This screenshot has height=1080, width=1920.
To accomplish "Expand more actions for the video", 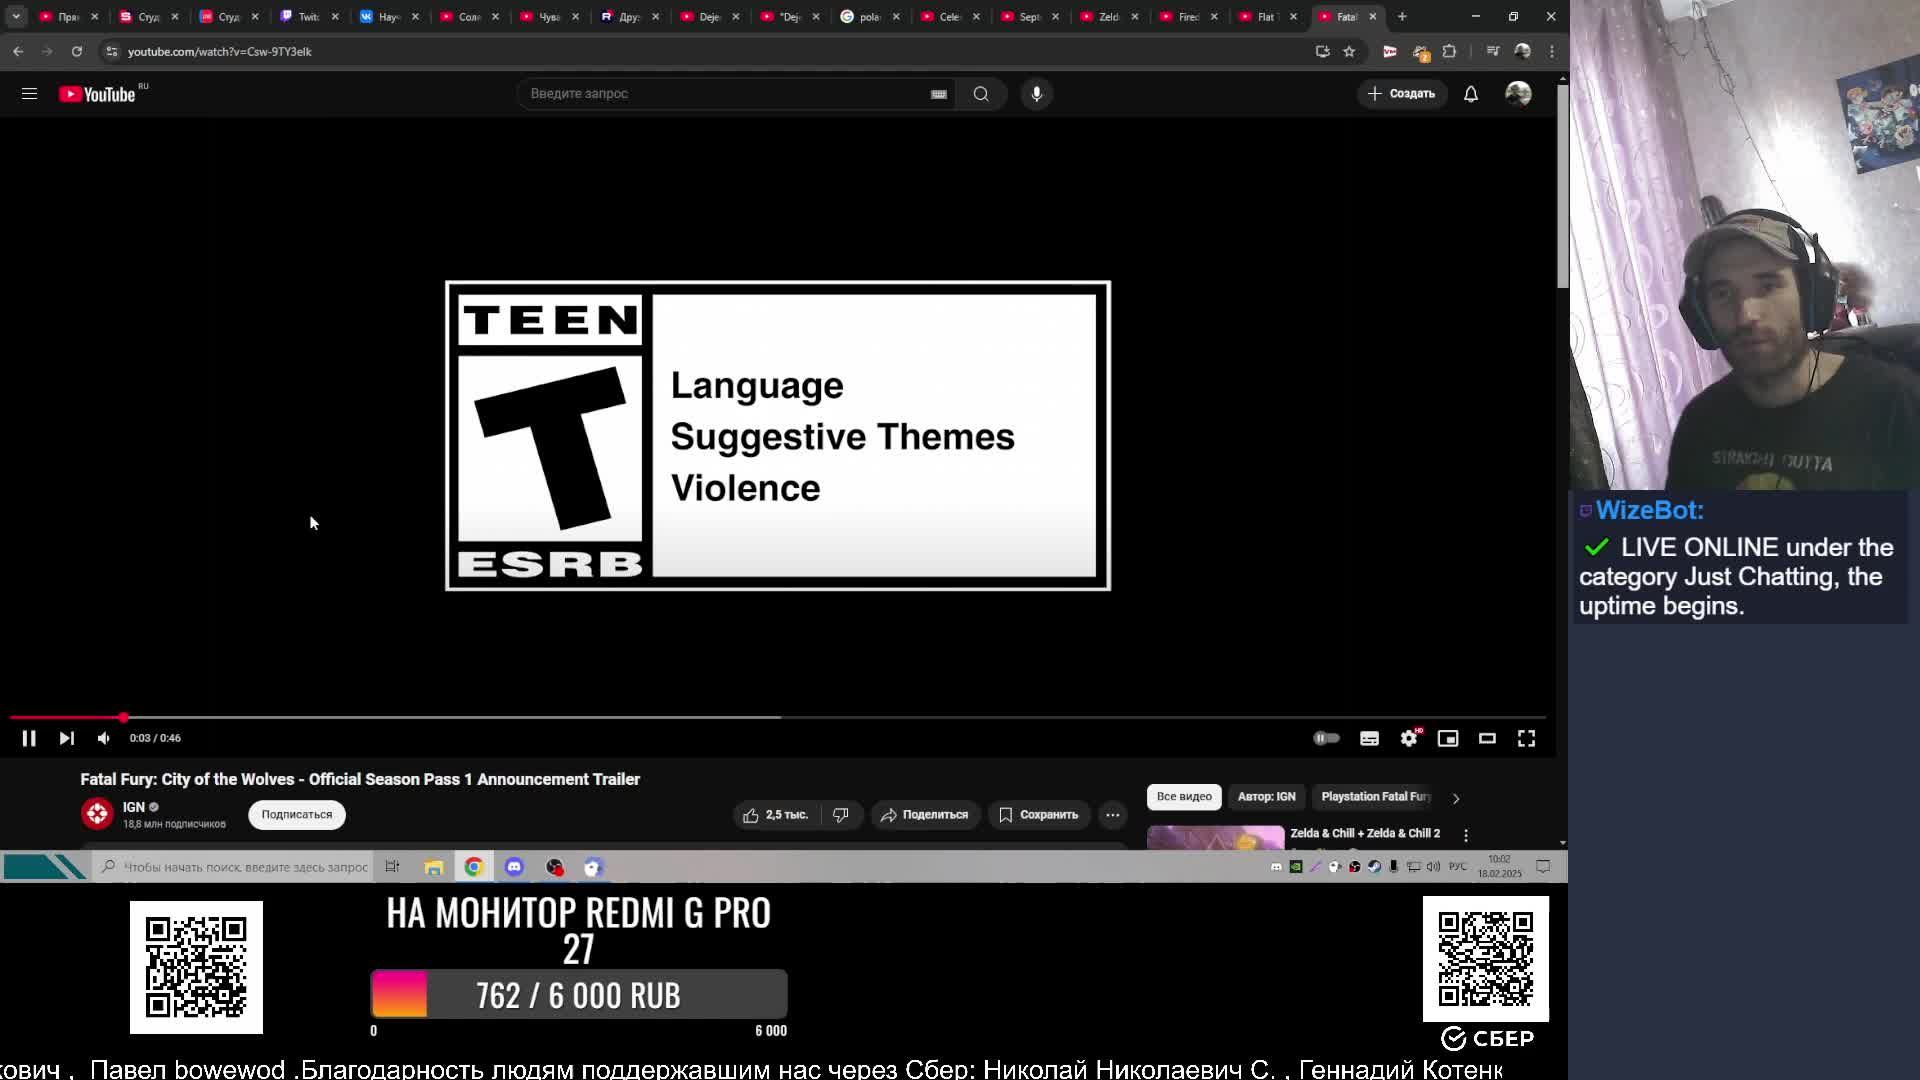I will tap(1112, 815).
